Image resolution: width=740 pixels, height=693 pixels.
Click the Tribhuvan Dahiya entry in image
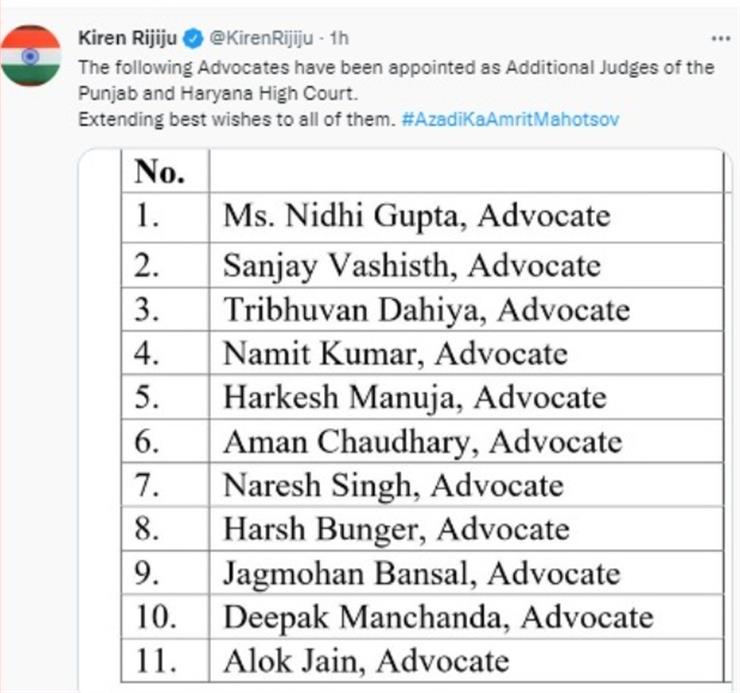point(427,310)
